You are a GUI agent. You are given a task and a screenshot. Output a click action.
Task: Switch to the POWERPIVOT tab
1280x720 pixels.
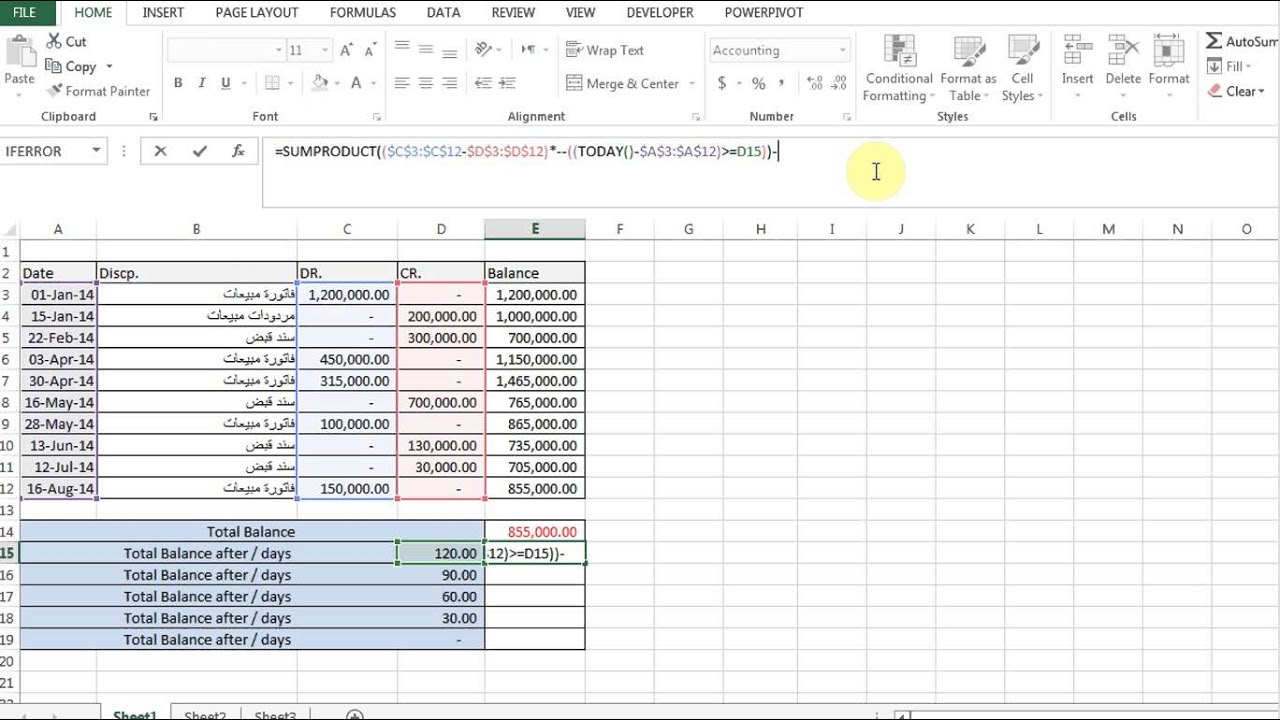point(764,13)
